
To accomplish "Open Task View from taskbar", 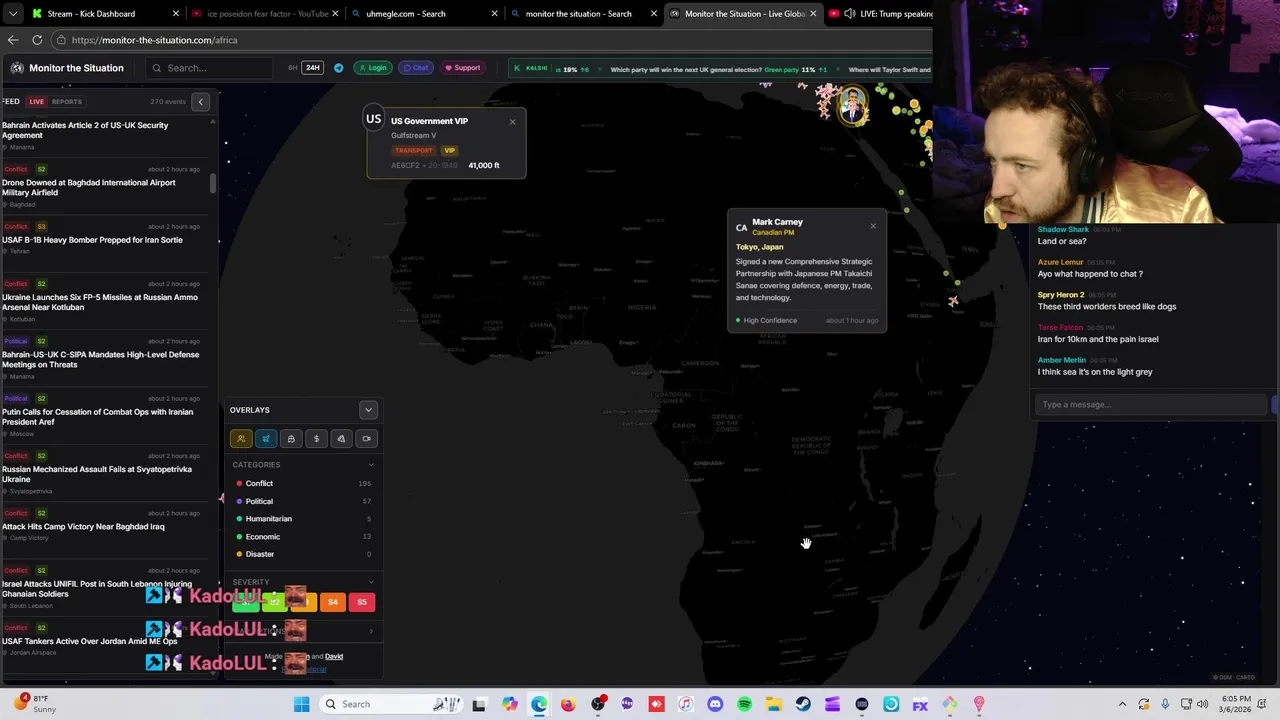I will [x=479, y=704].
